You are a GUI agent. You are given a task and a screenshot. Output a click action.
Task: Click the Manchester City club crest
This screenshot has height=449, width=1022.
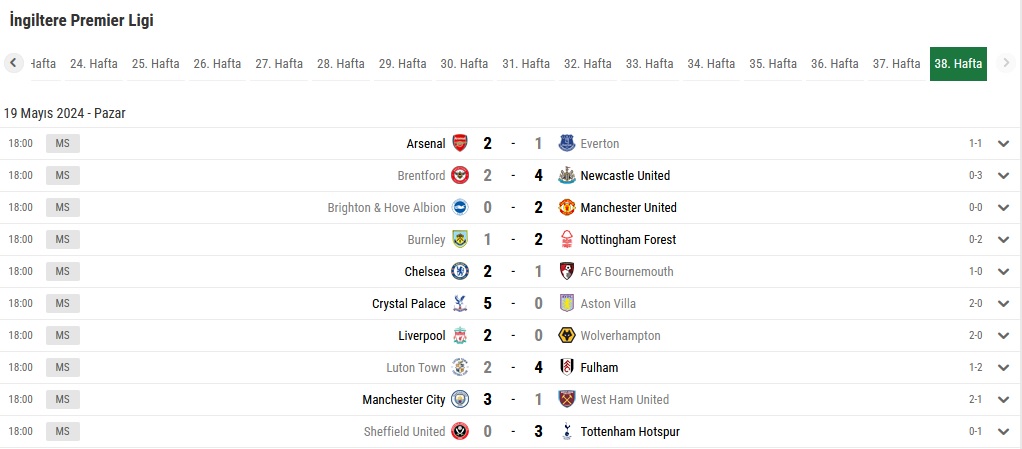pyautogui.click(x=460, y=399)
